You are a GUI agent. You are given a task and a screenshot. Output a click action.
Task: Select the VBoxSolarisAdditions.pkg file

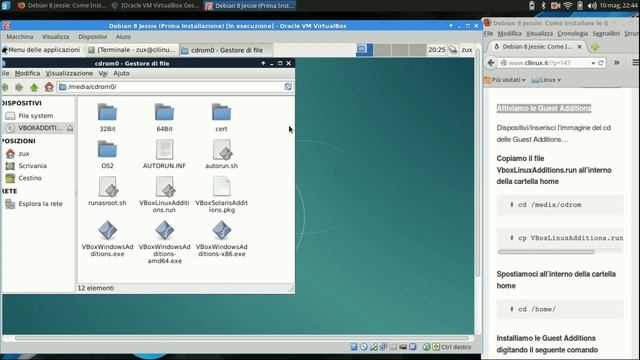pyautogui.click(x=221, y=194)
